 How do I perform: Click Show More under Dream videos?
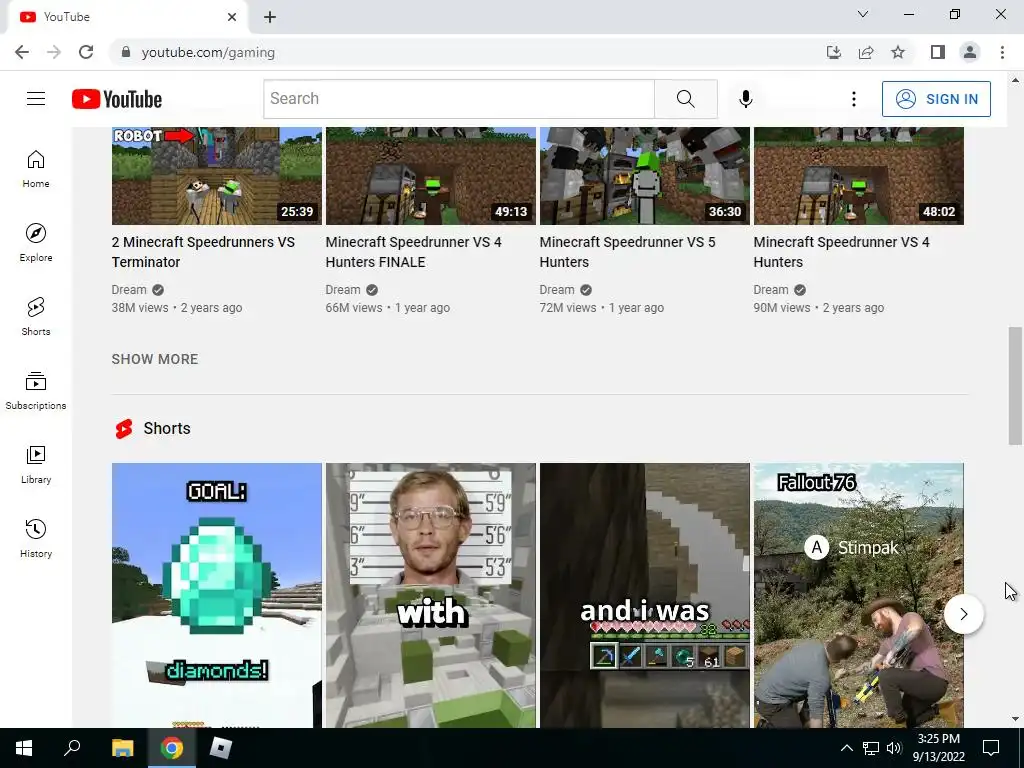[x=155, y=359]
